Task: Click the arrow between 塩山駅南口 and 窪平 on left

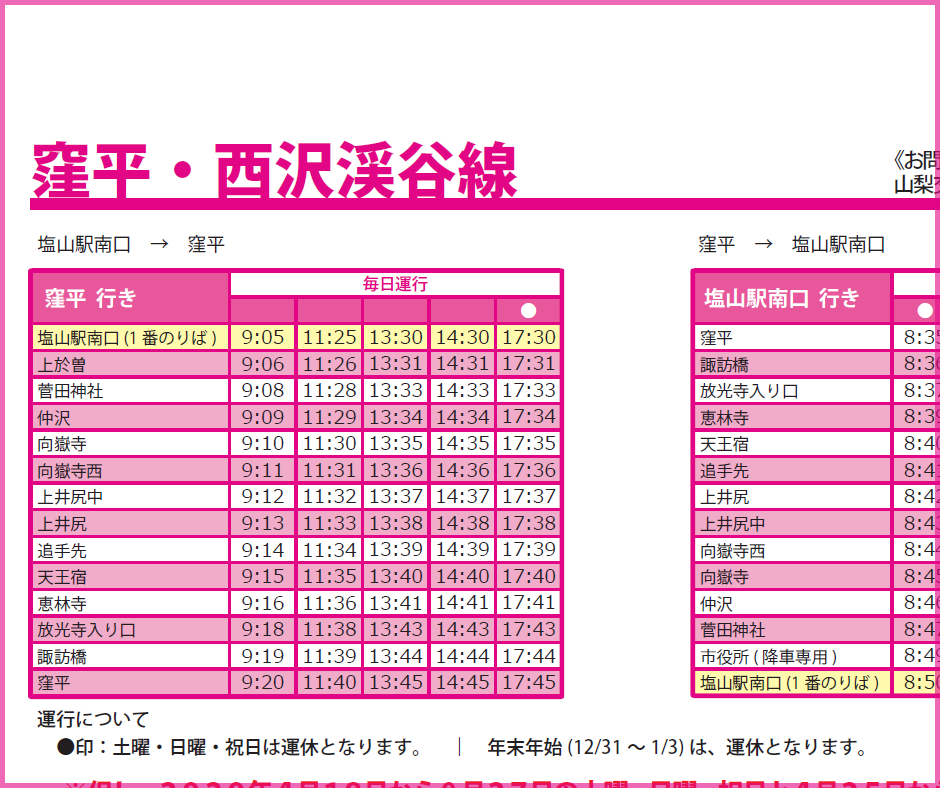Action: pos(159,244)
